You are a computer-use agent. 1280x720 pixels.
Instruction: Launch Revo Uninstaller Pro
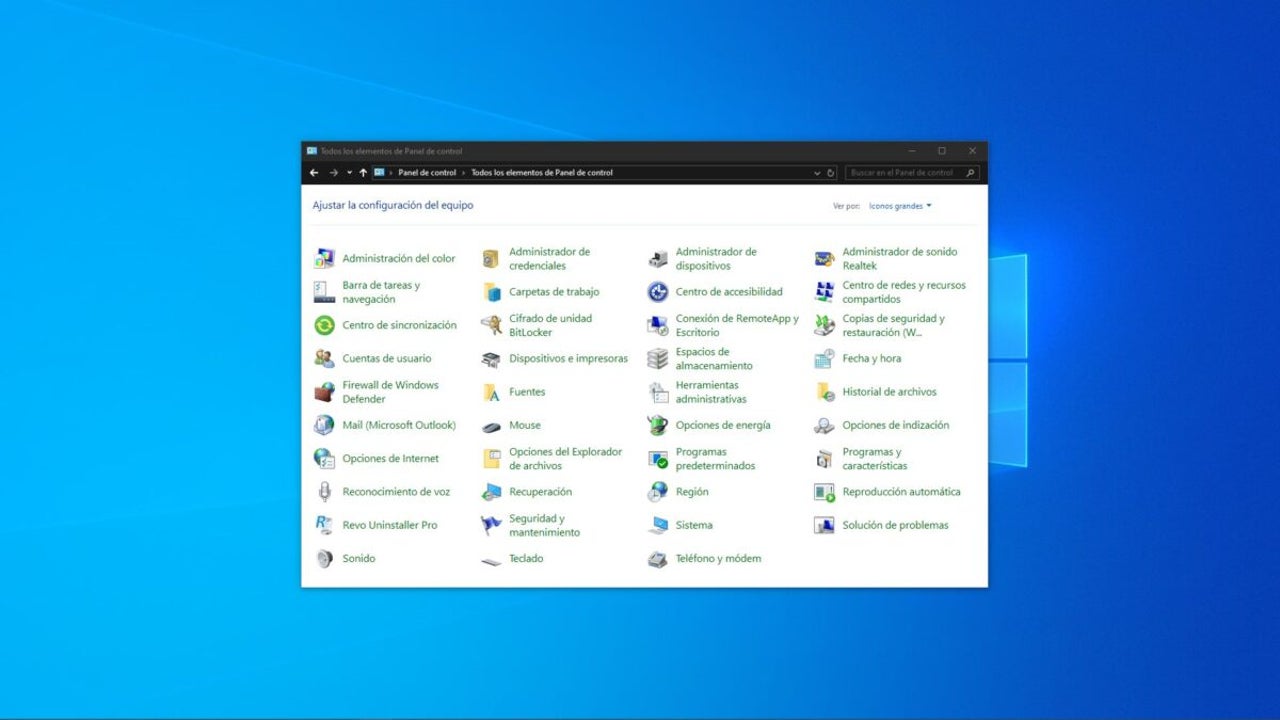[x=392, y=524]
